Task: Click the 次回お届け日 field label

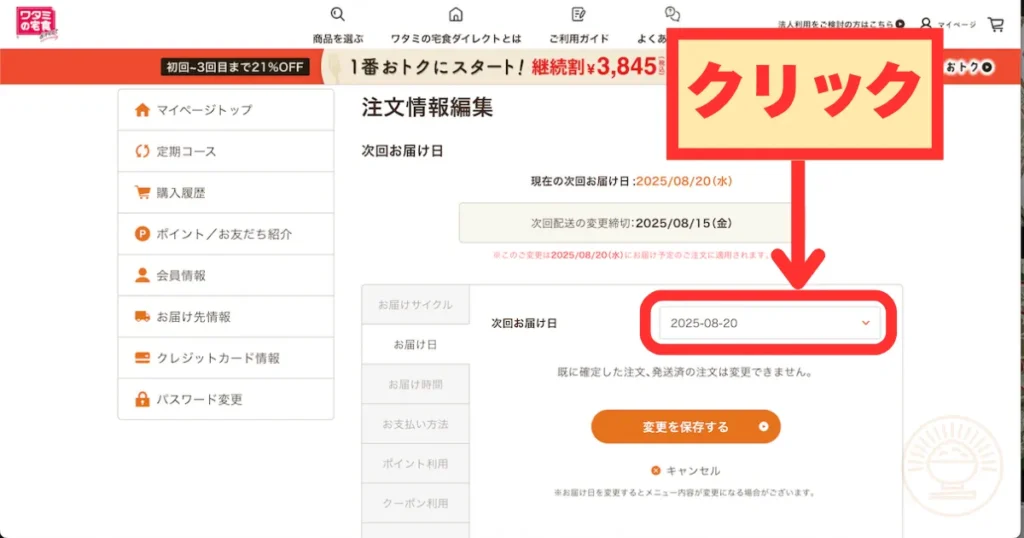Action: [x=524, y=323]
